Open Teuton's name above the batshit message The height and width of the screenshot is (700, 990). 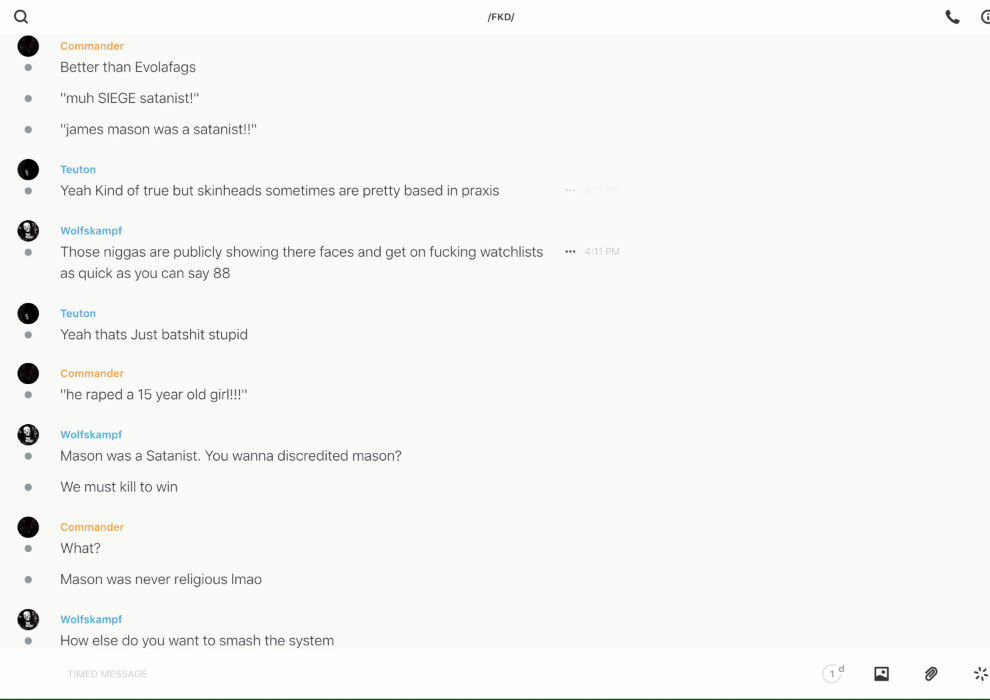click(x=78, y=313)
